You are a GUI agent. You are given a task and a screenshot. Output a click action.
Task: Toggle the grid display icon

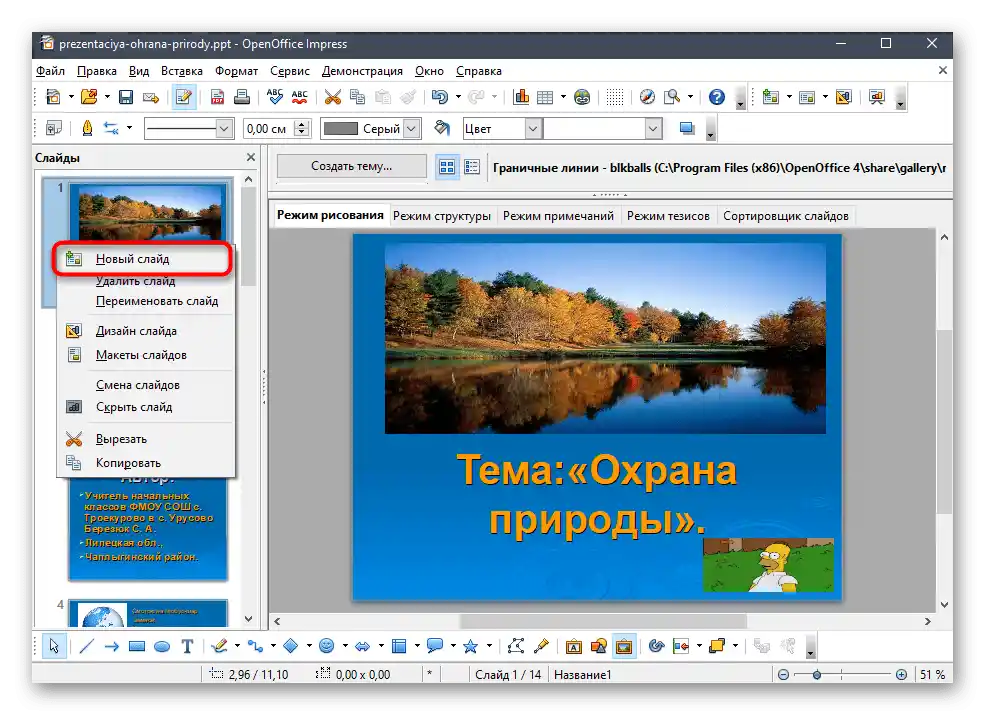point(616,97)
